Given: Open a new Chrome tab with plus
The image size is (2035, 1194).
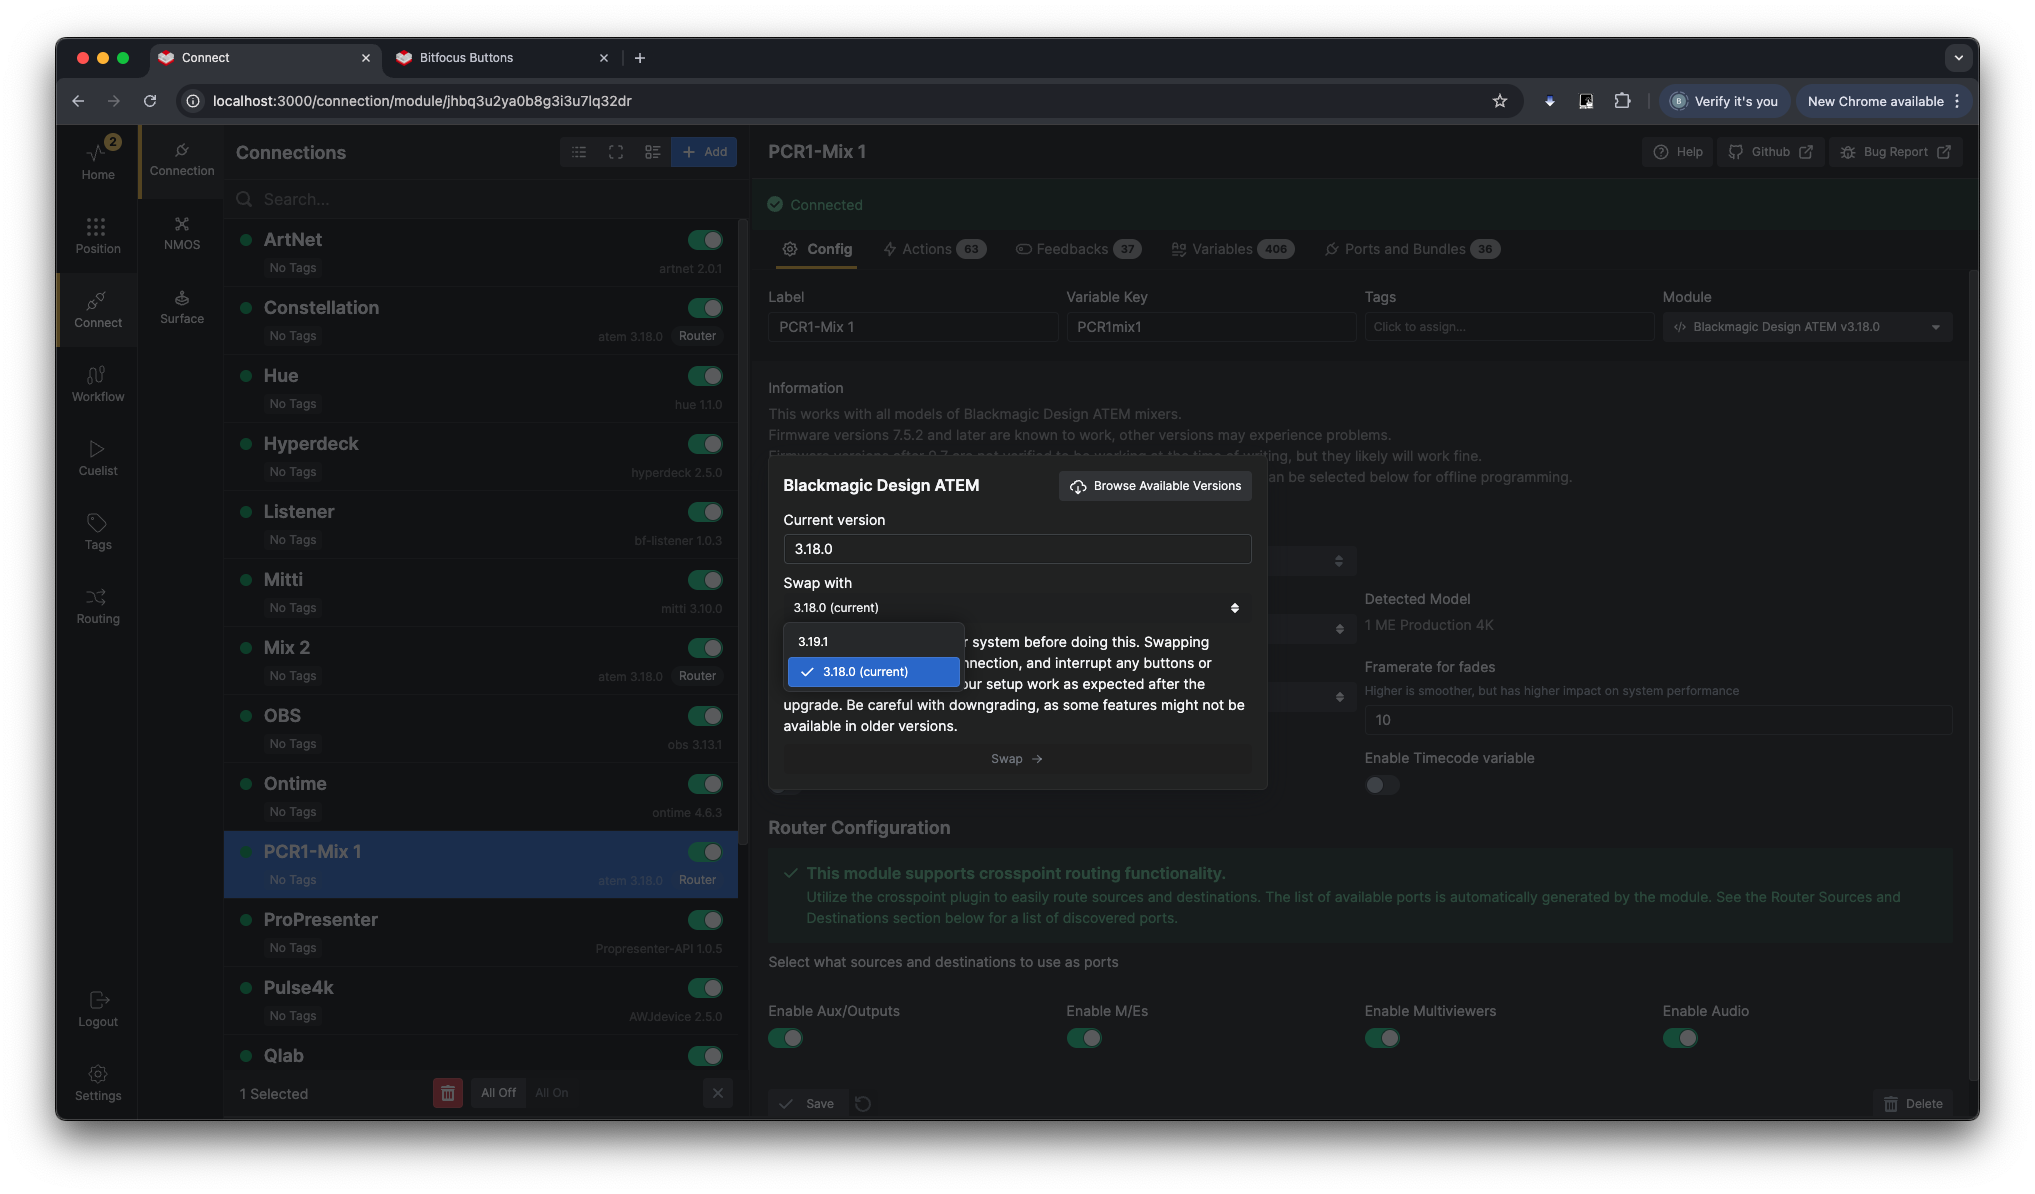Looking at the screenshot, I should point(640,58).
